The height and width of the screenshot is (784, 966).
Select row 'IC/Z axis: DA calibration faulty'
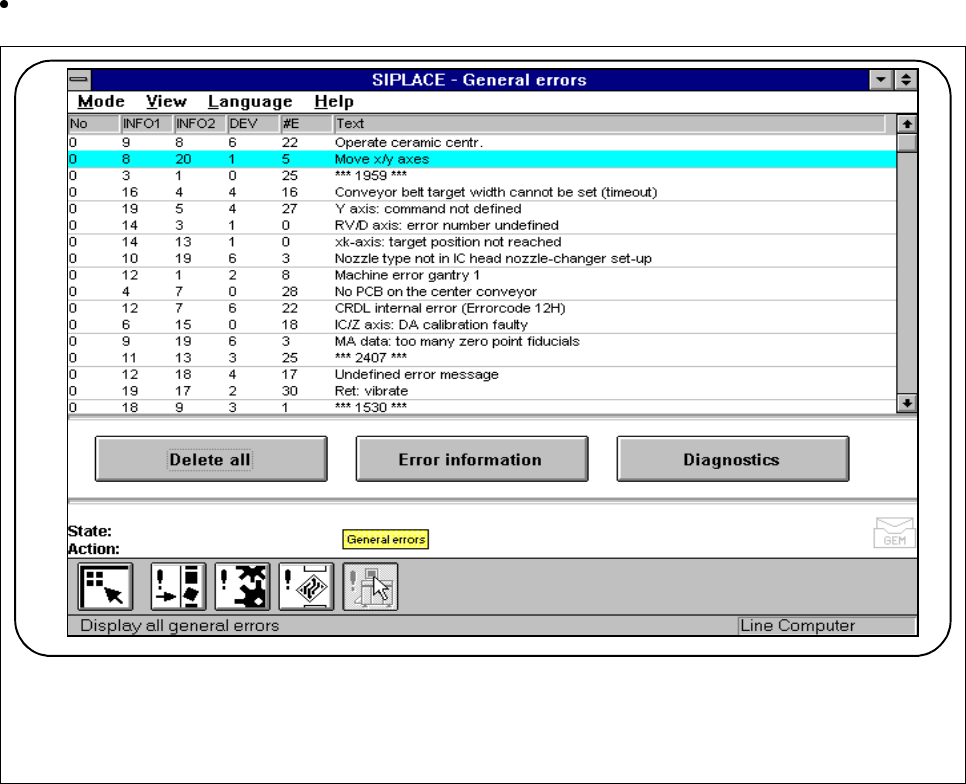[x=482, y=325]
